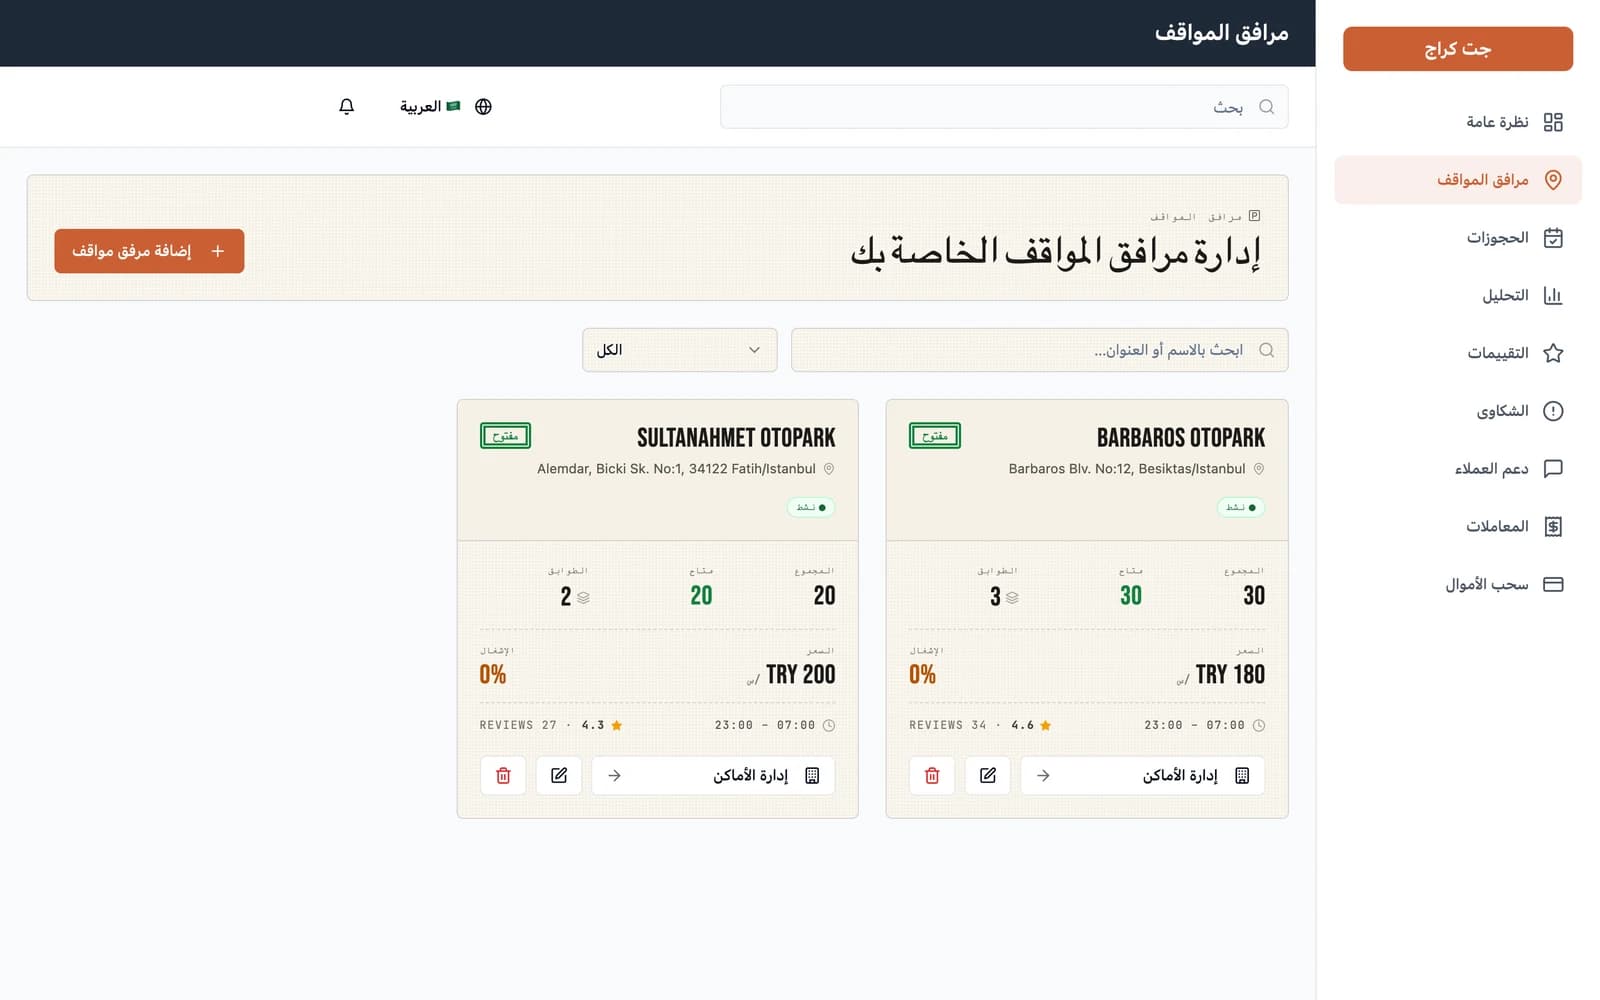Click إدارة الأماكن for Sultanahmet Otopark

click(x=713, y=775)
